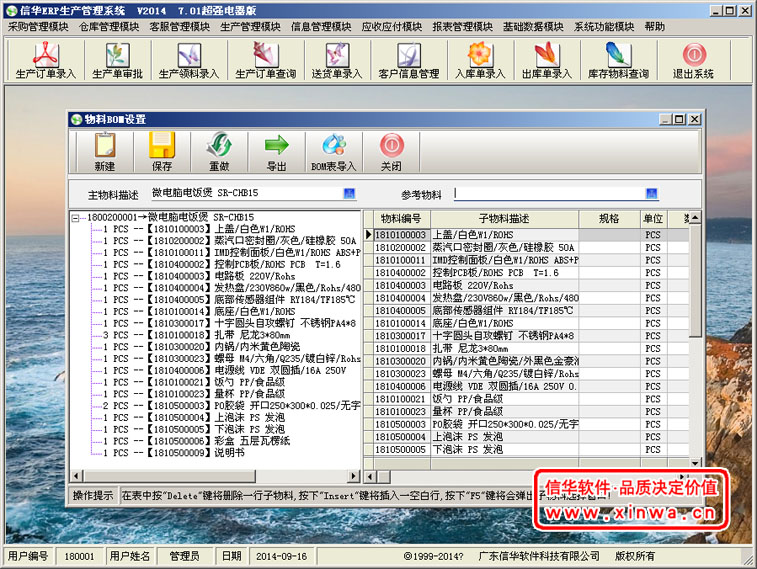The image size is (757, 569).
Task: Click 规格 column header
Action: pos(609,219)
